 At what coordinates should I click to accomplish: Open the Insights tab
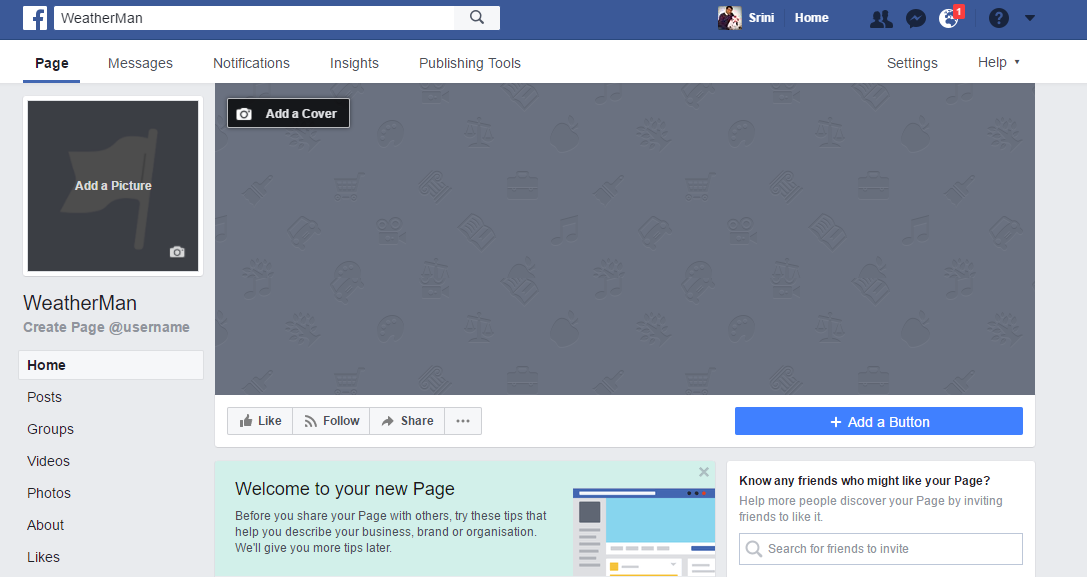point(354,63)
